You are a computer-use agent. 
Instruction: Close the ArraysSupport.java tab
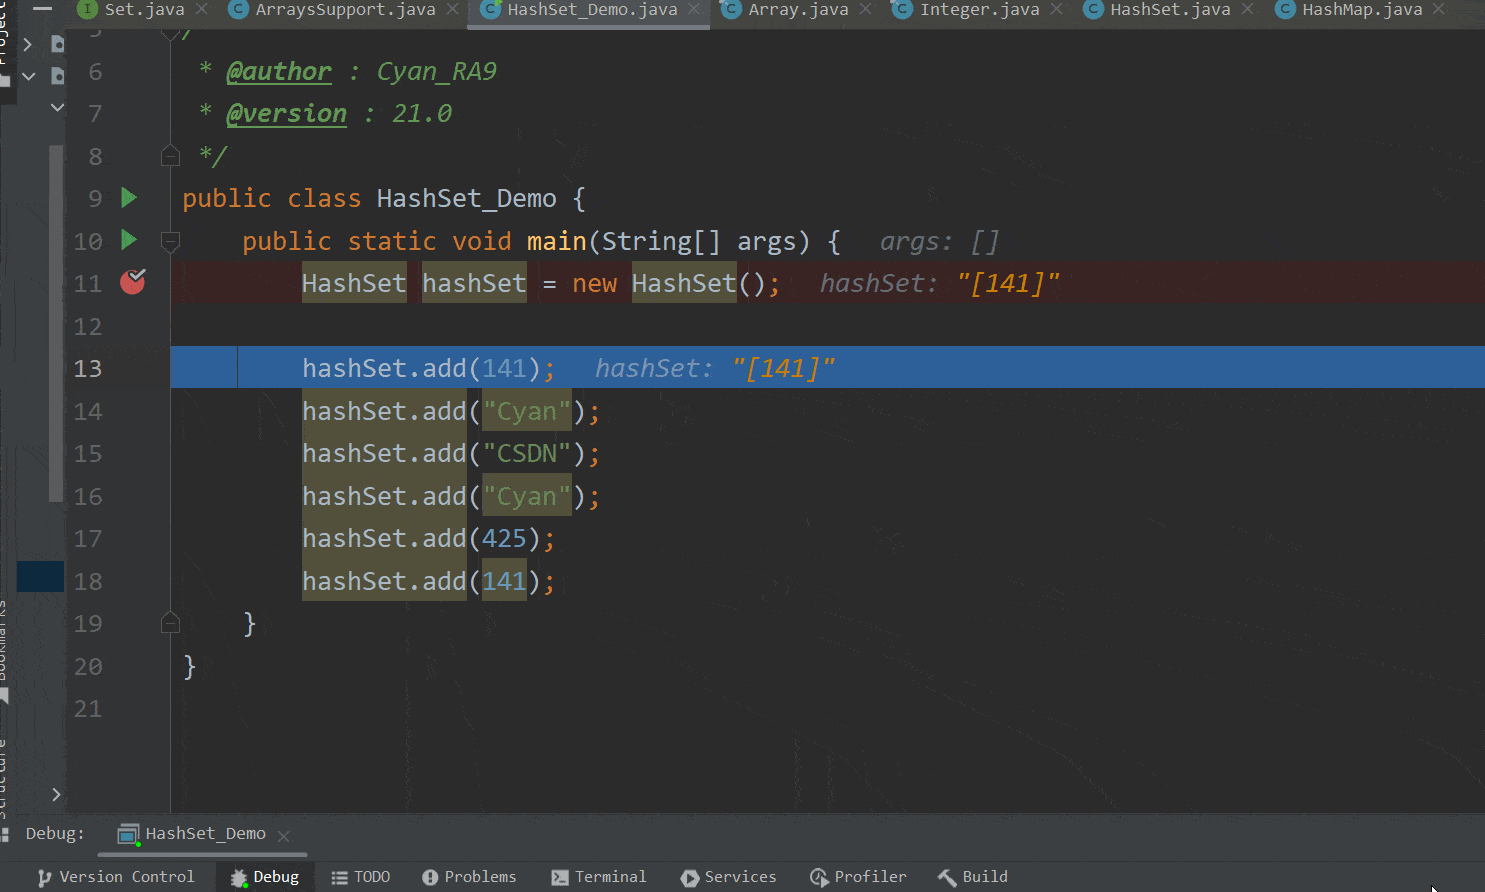[x=453, y=10]
